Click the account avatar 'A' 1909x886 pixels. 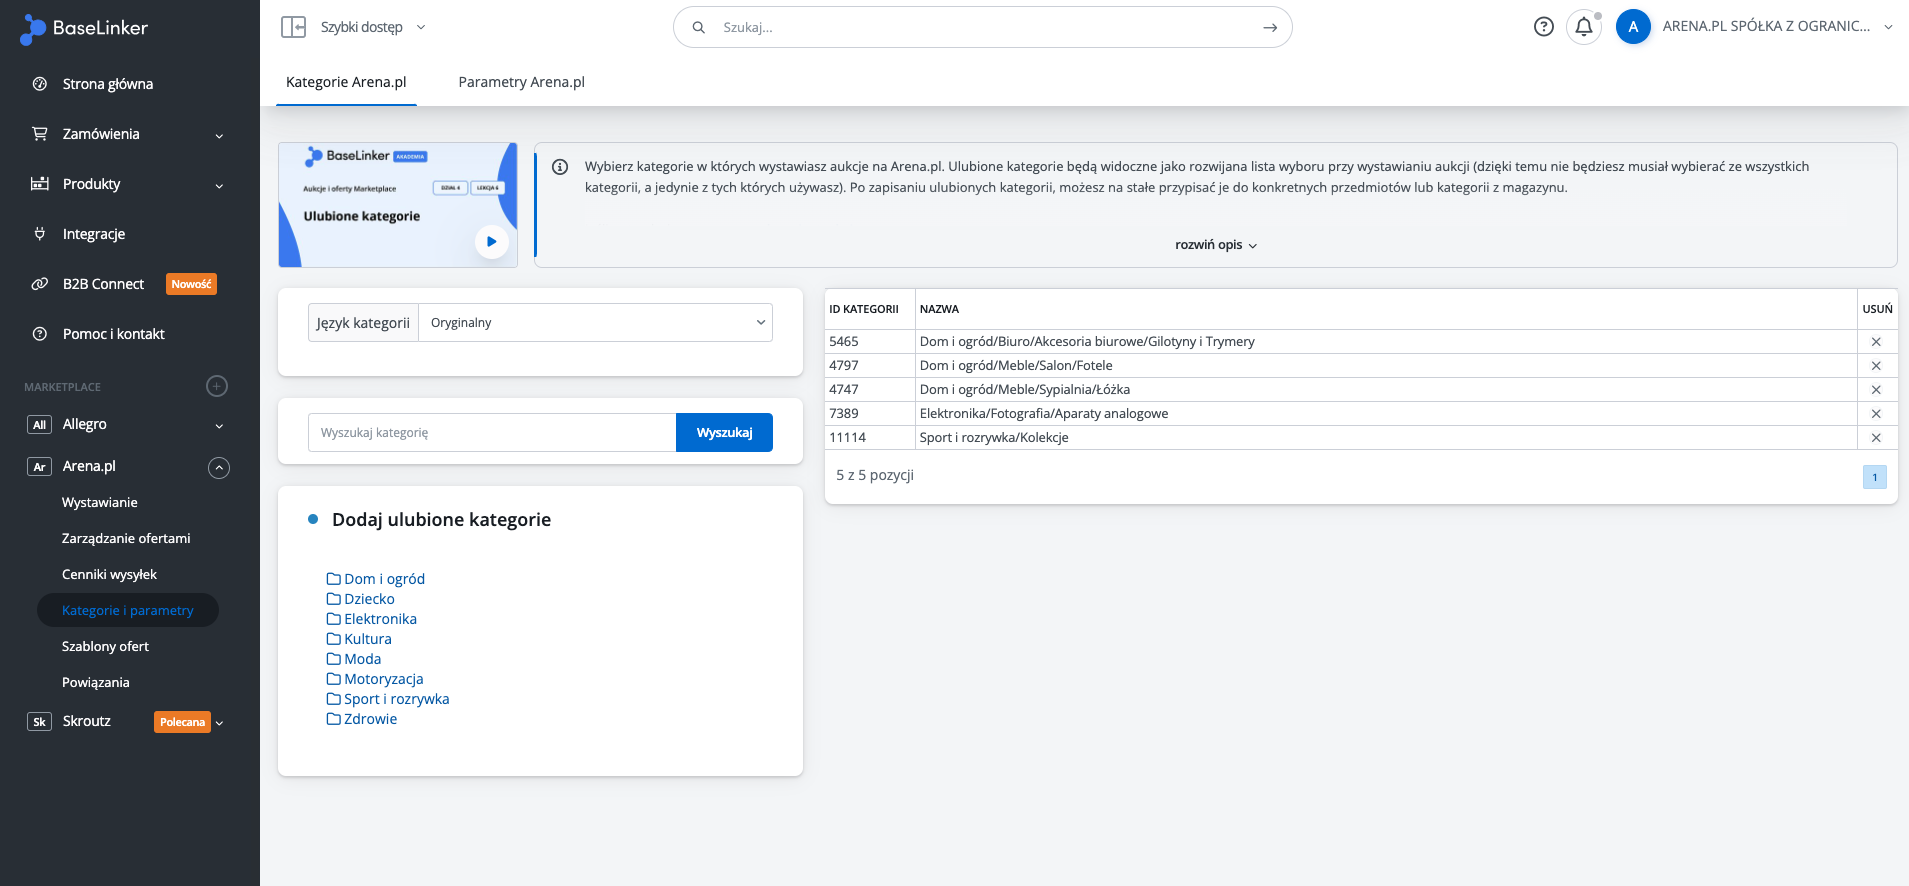[1633, 27]
